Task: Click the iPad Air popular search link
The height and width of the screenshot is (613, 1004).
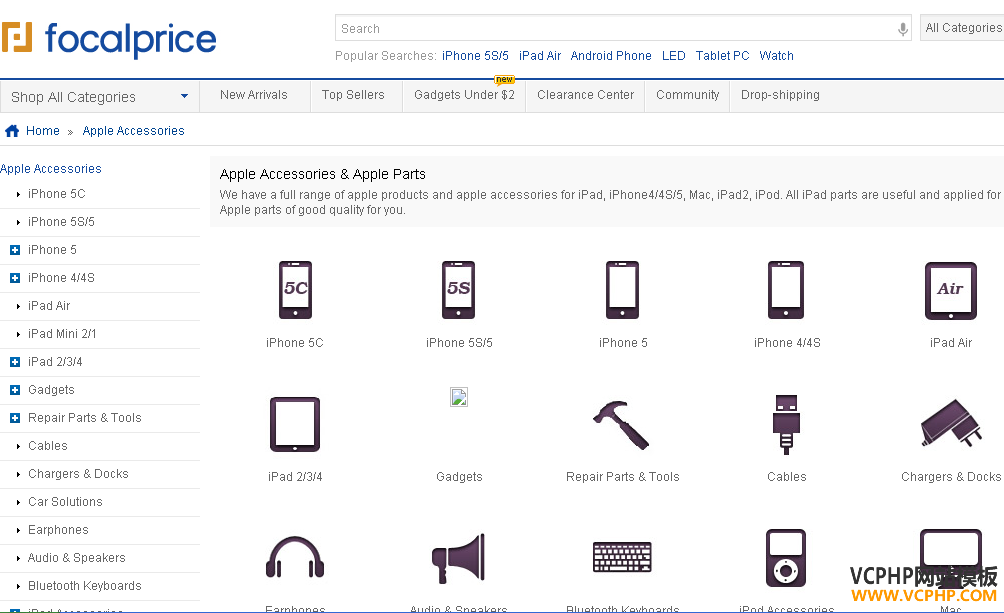Action: (x=540, y=56)
